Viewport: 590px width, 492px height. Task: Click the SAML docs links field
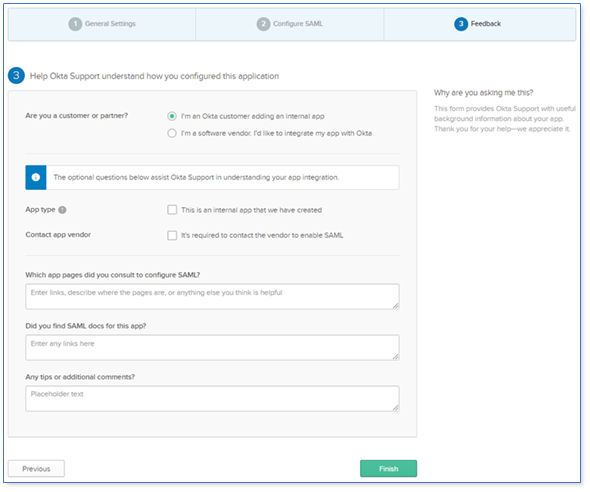[x=212, y=347]
